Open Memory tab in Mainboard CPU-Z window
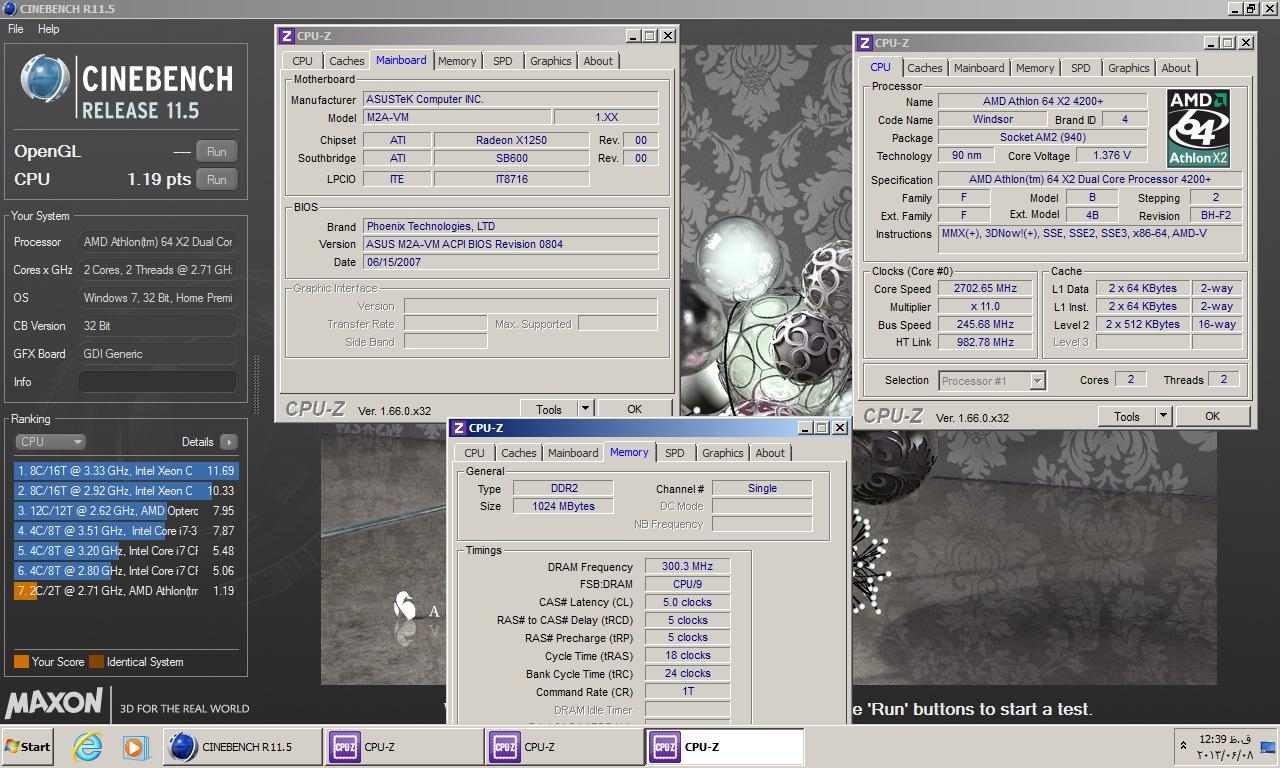This screenshot has width=1280, height=768. pos(457,61)
